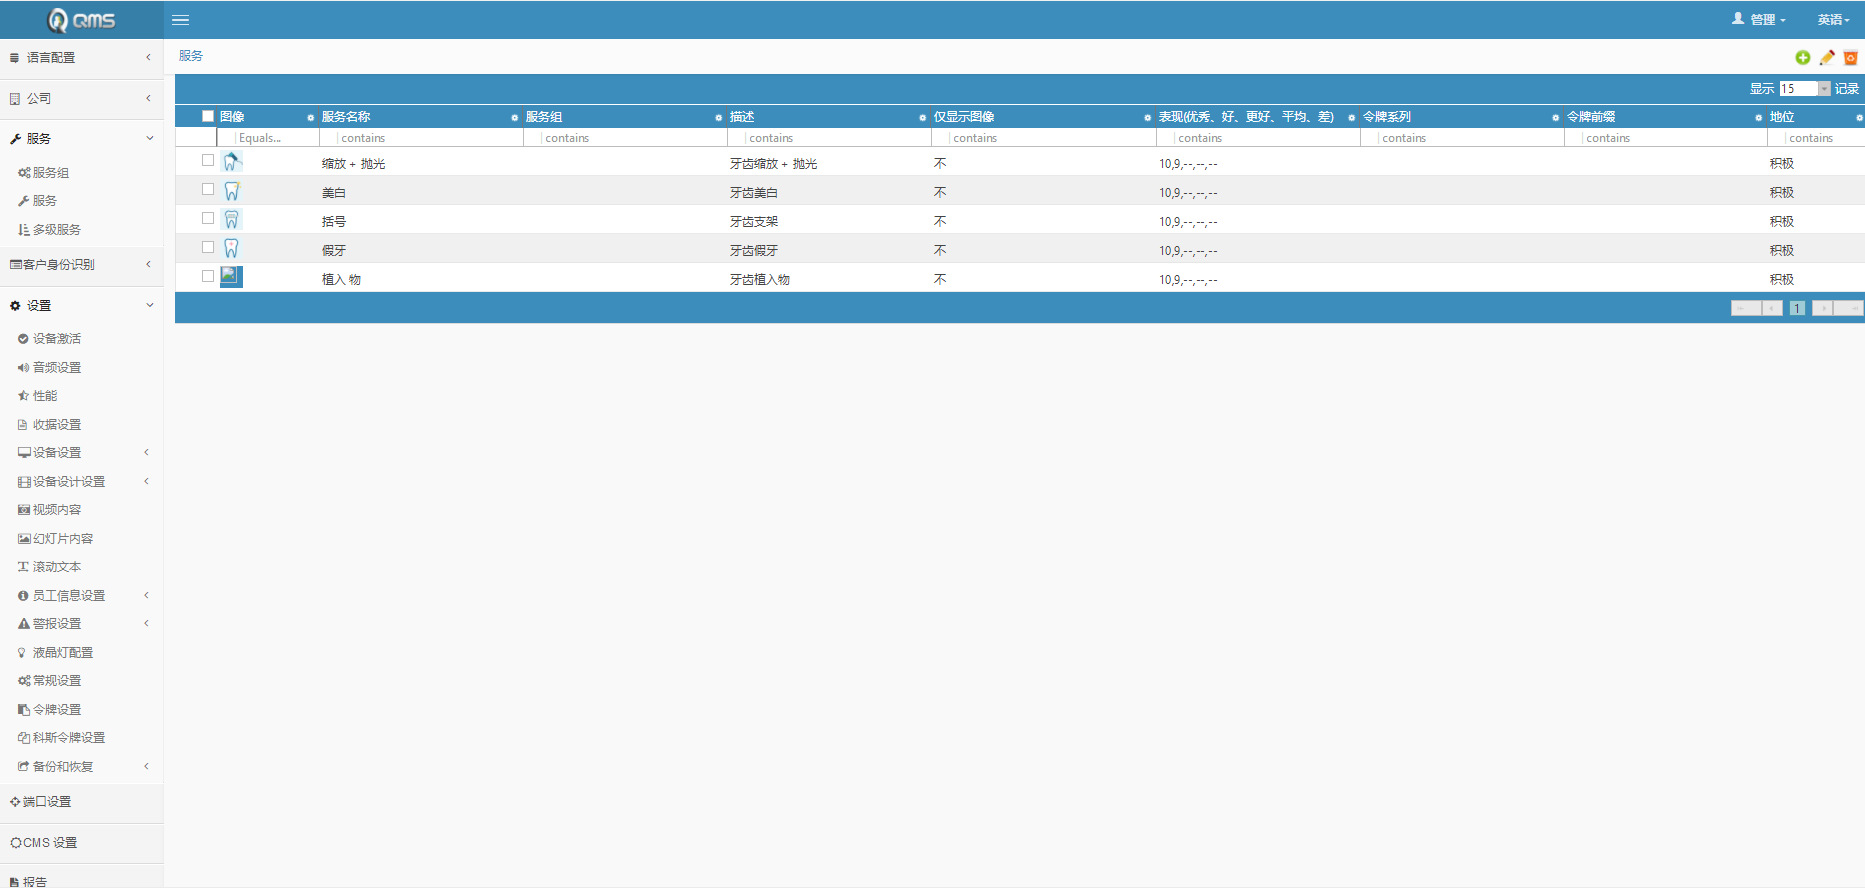Click the 服务名称 filter input field
Screen dimensions: 1865x892
pos(429,138)
